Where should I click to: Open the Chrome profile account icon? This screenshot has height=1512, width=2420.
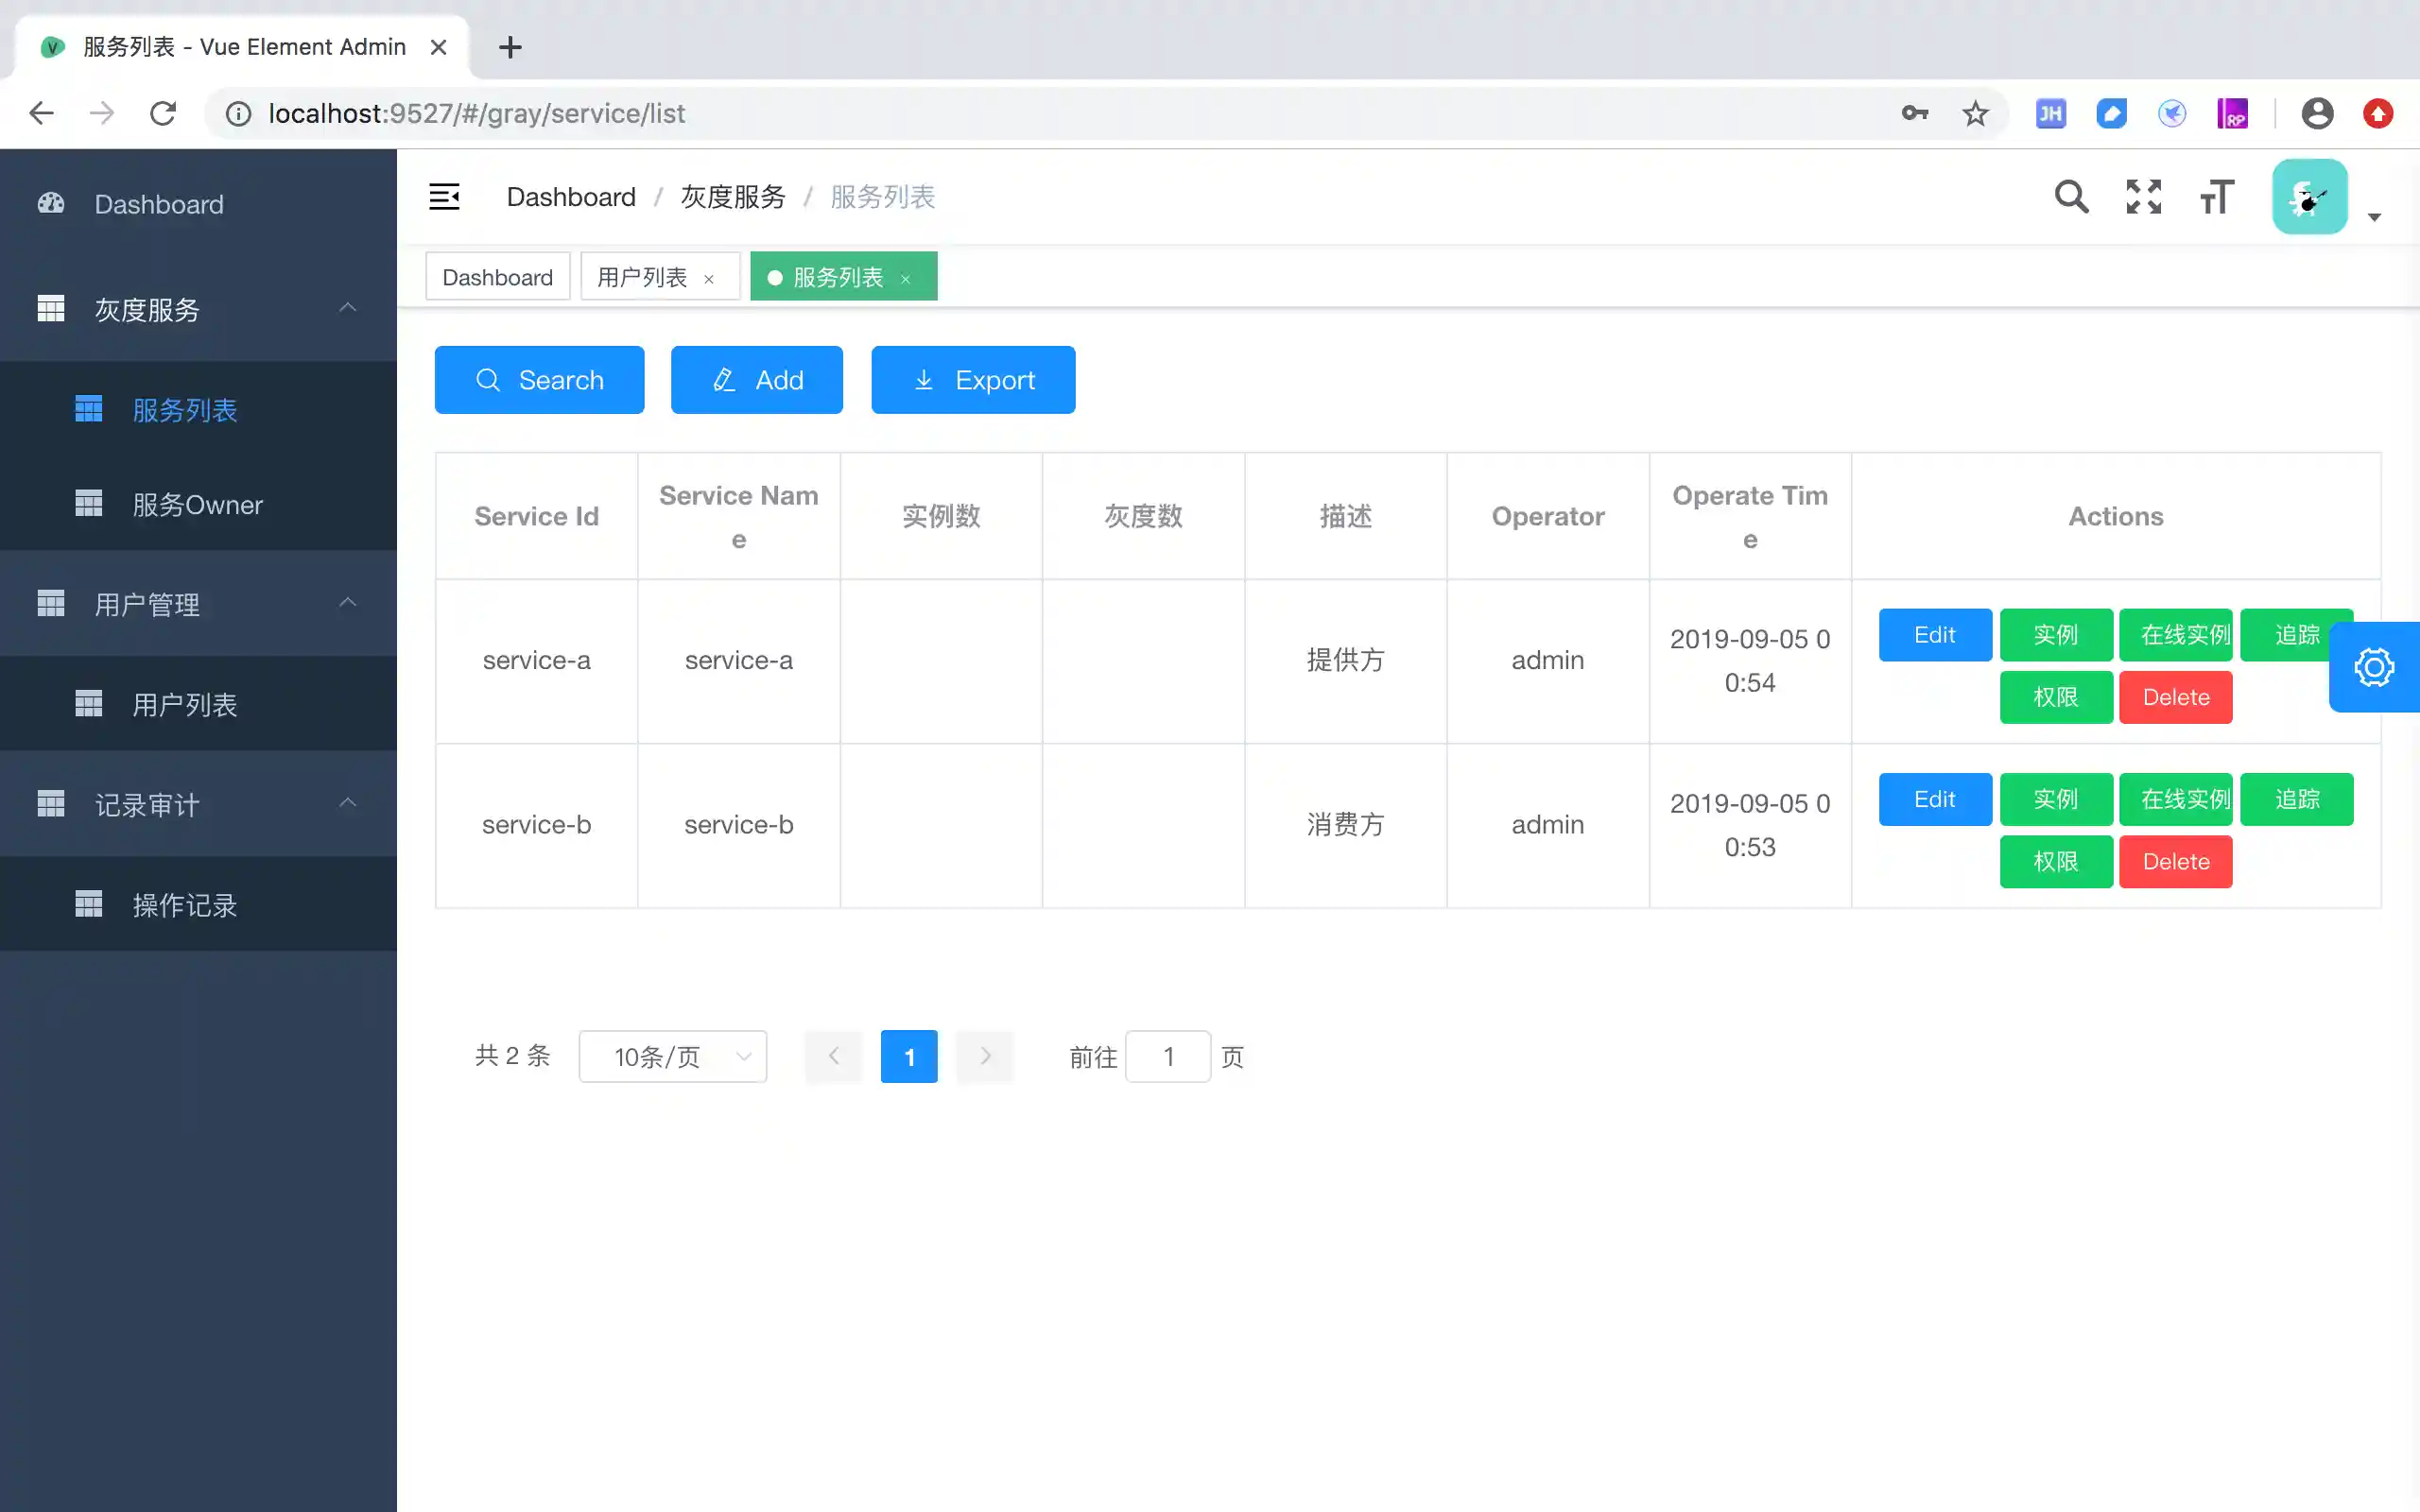click(2317, 114)
